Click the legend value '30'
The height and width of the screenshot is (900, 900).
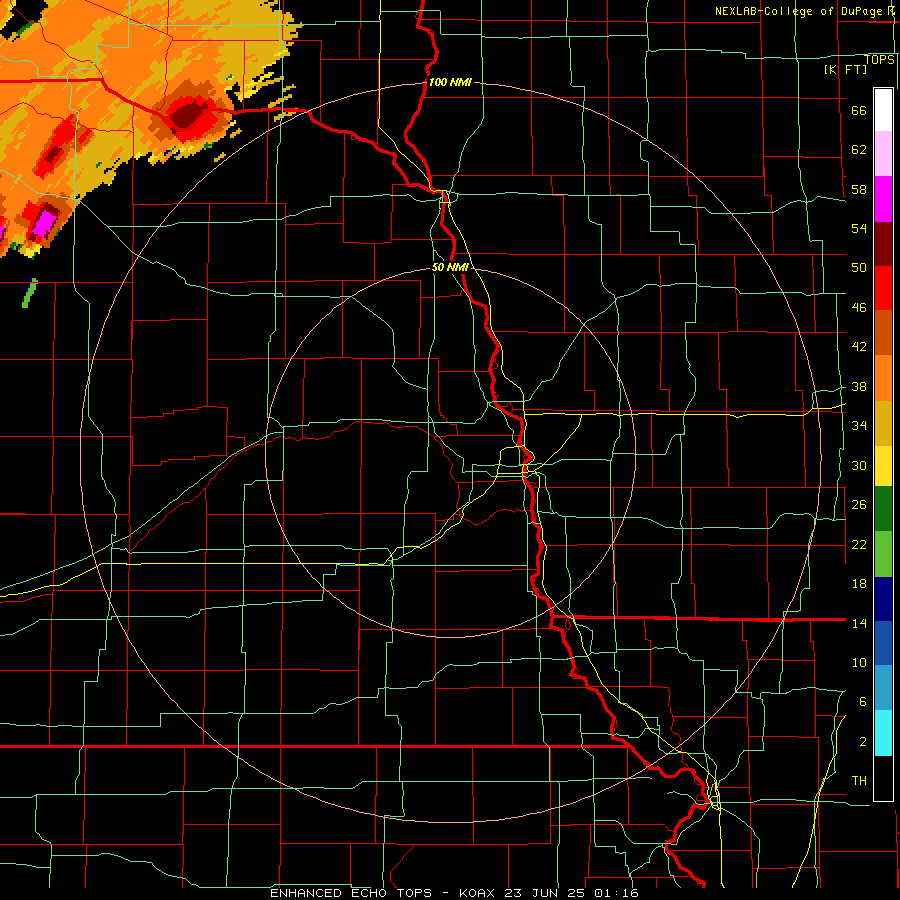pos(859,465)
